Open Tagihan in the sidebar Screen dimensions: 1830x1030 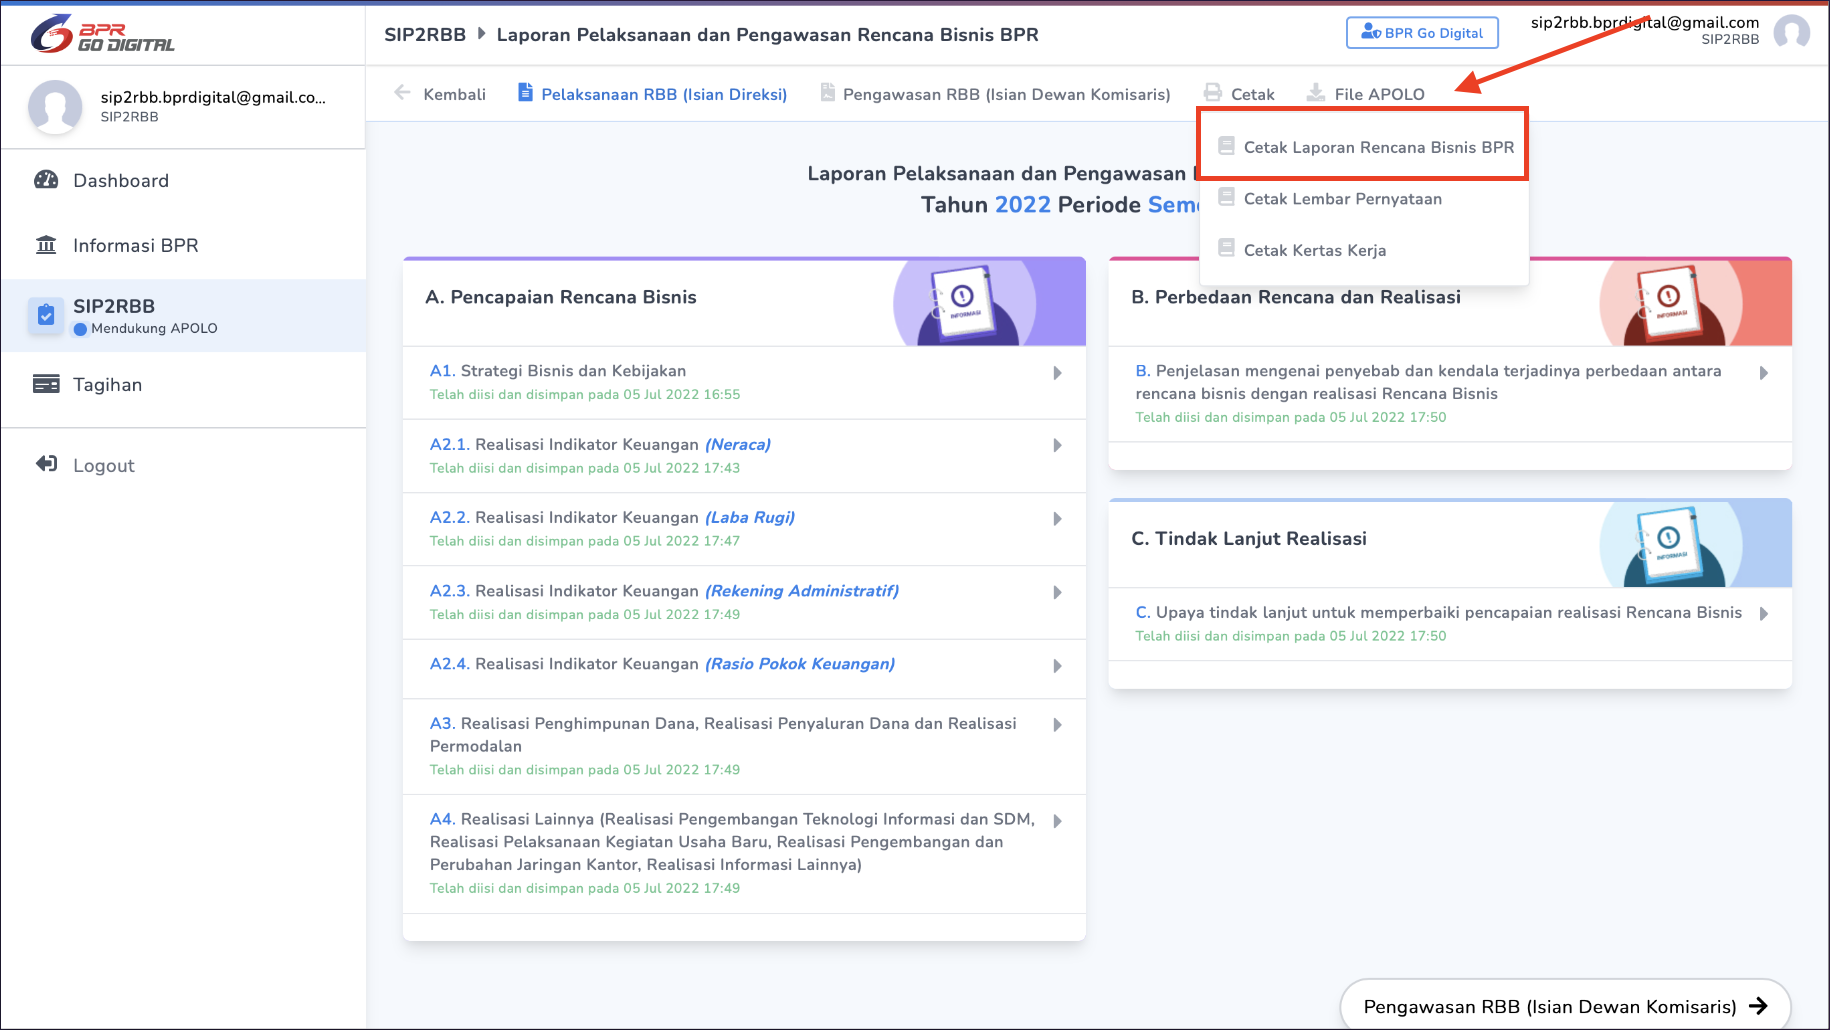coord(183,384)
